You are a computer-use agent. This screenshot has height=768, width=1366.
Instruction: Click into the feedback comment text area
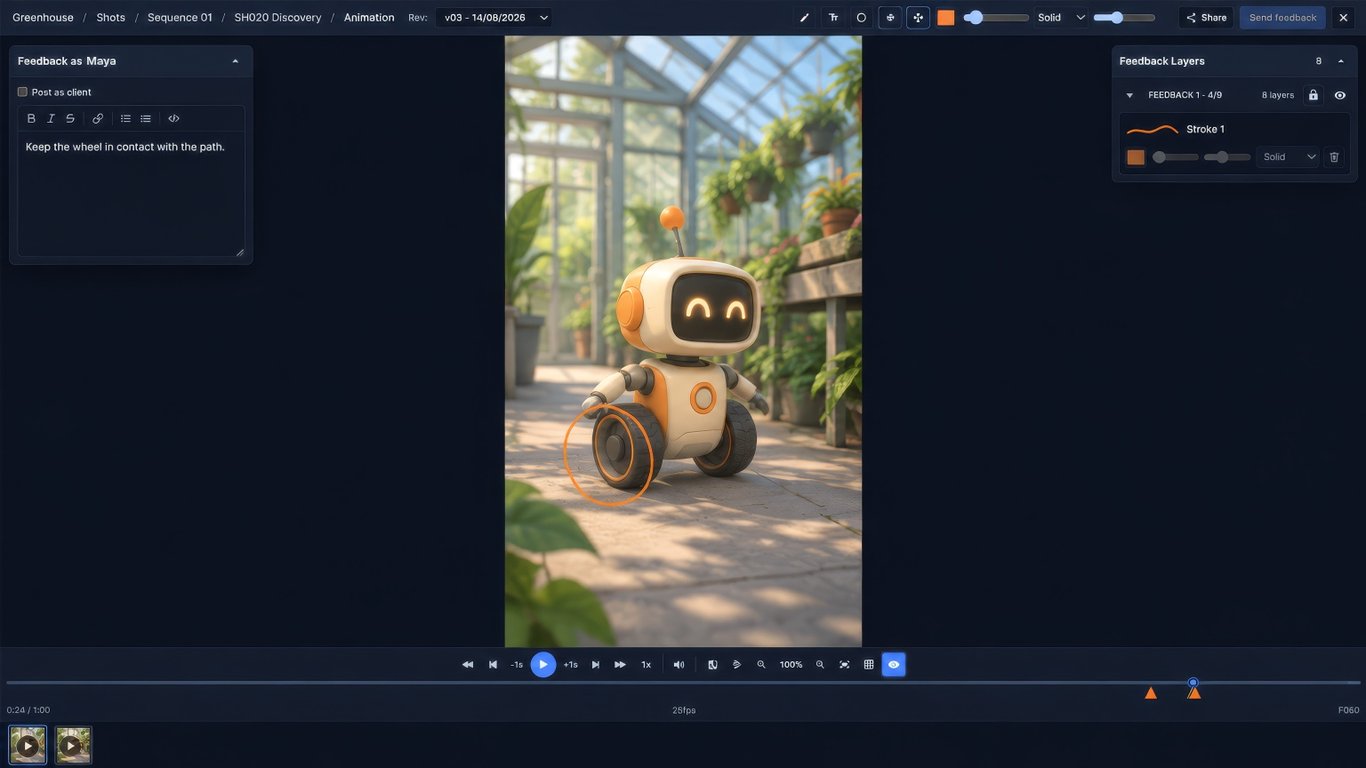tap(131, 194)
